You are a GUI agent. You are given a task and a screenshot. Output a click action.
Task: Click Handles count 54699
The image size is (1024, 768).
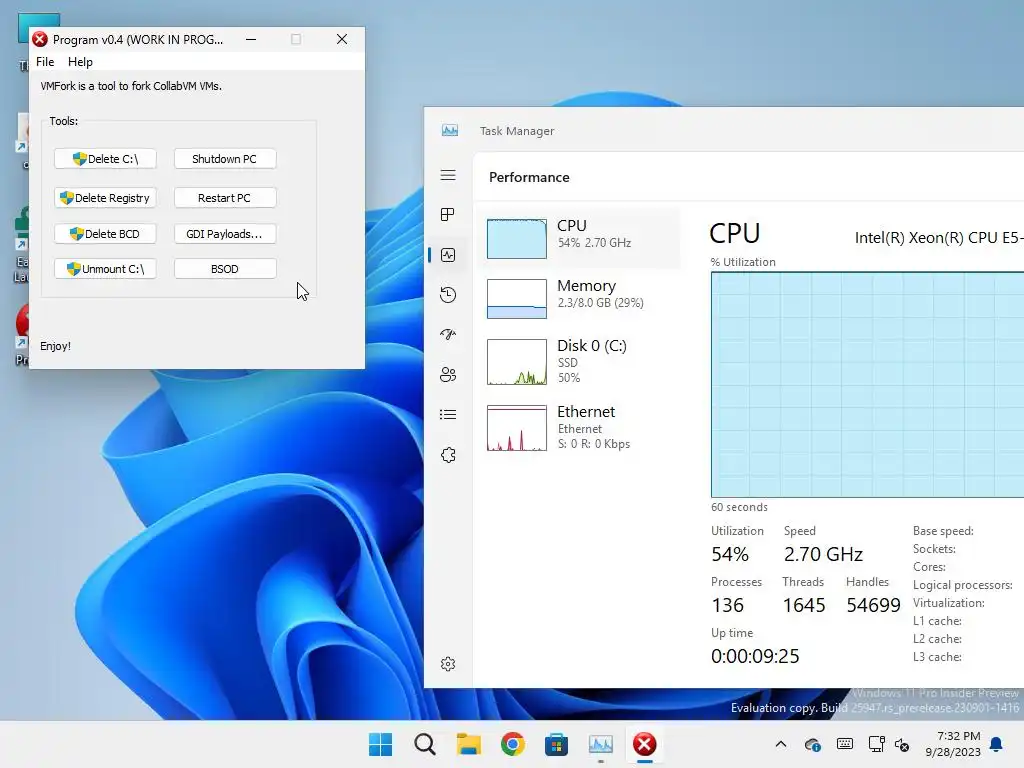click(873, 605)
